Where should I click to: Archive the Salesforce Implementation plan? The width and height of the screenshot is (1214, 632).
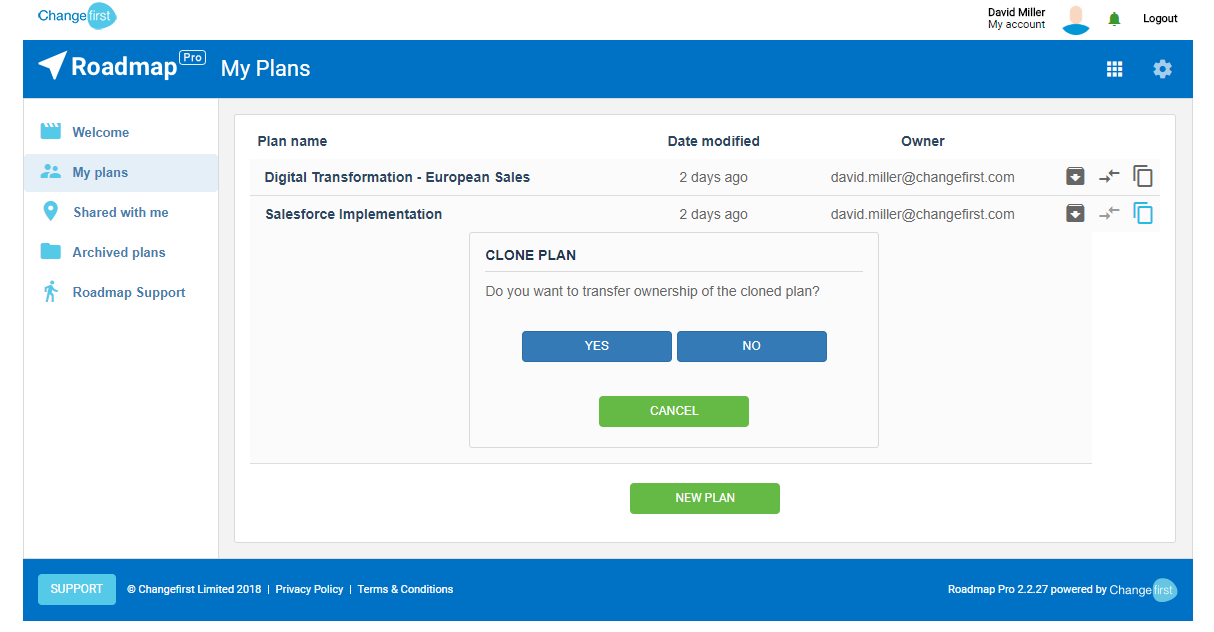coord(1075,213)
